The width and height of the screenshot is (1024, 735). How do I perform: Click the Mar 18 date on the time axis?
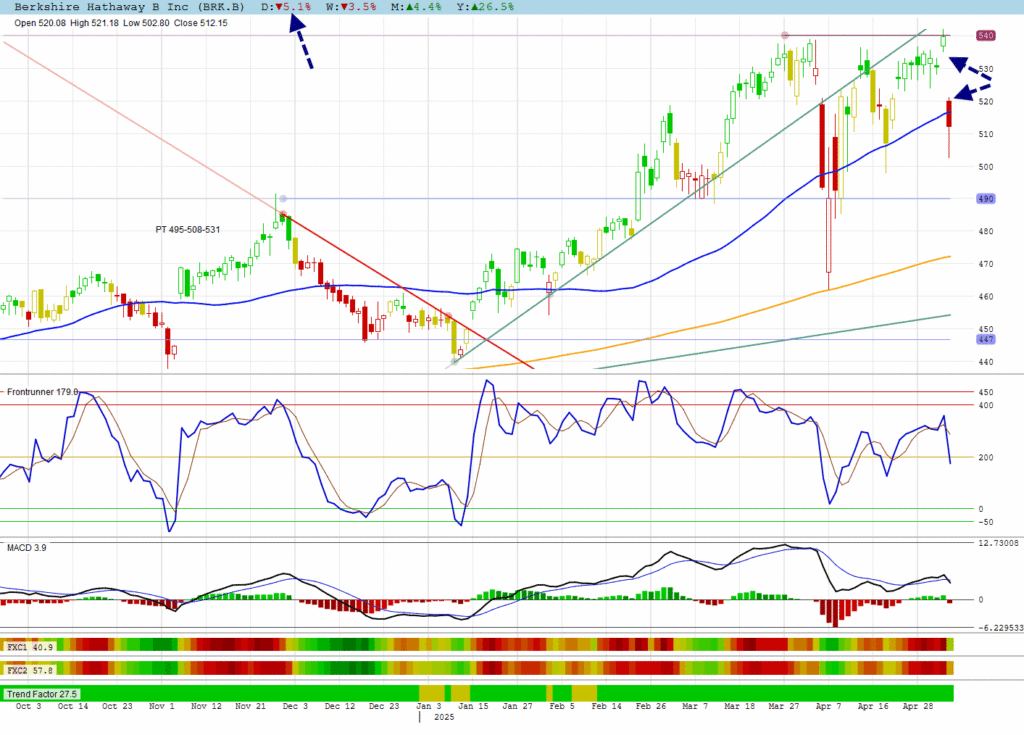point(739,706)
